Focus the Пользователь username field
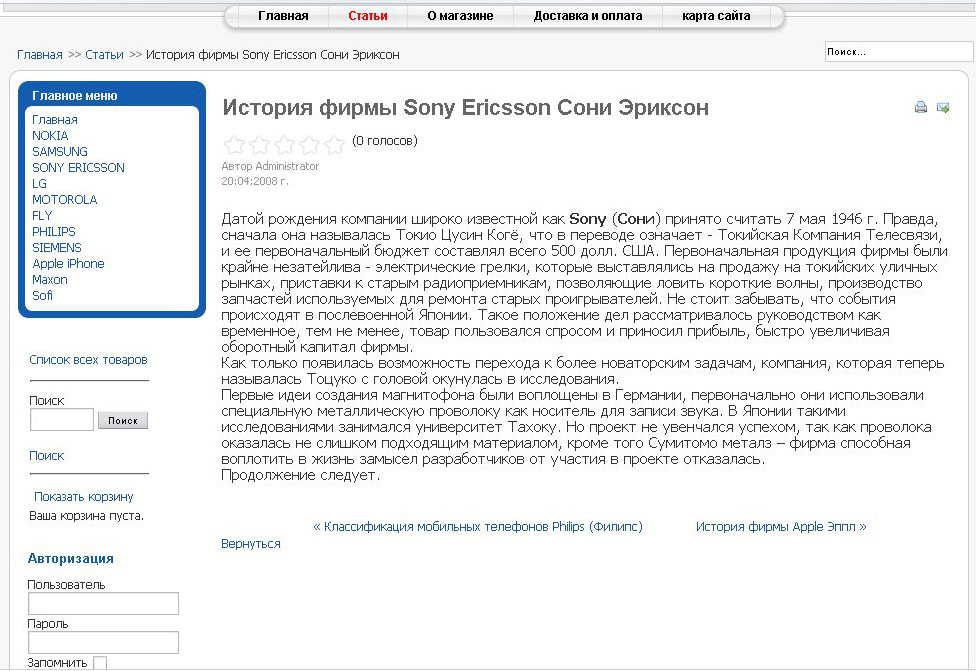Viewport: 976px width, 671px height. (103, 604)
